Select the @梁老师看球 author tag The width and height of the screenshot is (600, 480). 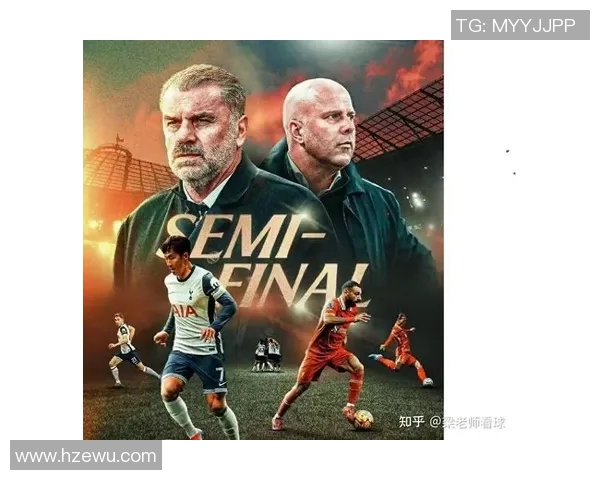[x=467, y=422]
